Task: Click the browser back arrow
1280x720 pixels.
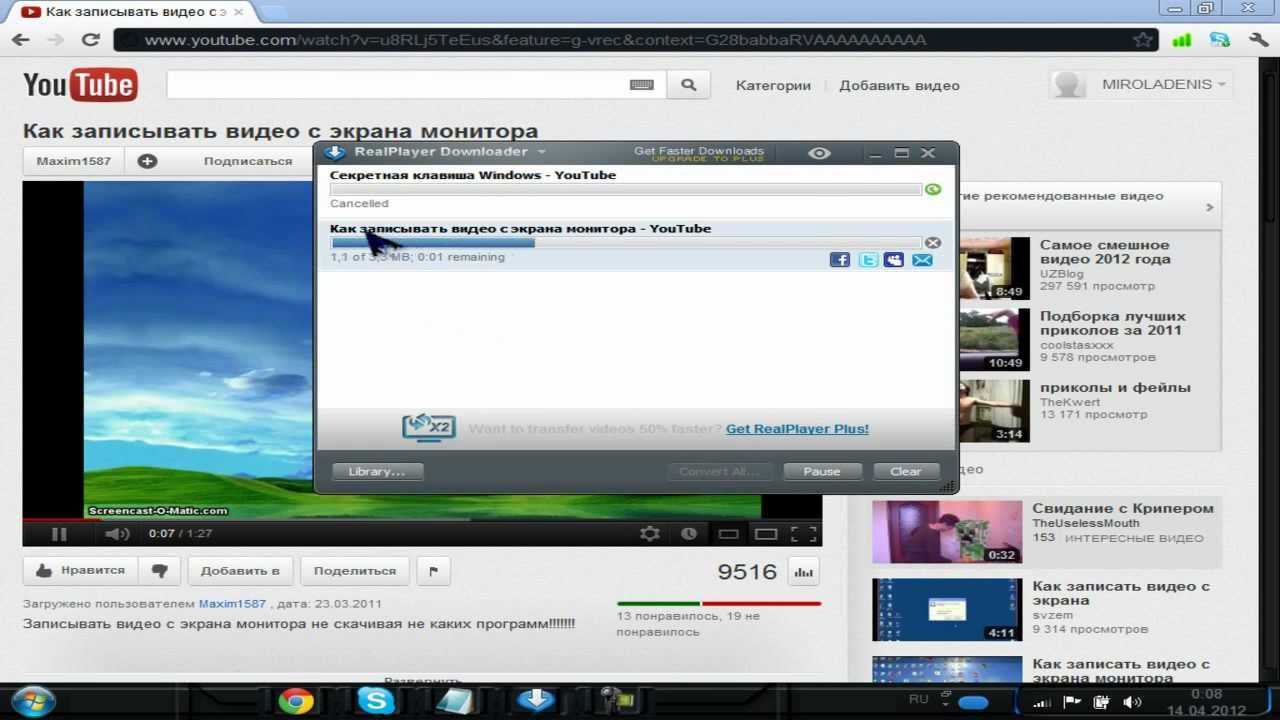Action: [x=21, y=40]
